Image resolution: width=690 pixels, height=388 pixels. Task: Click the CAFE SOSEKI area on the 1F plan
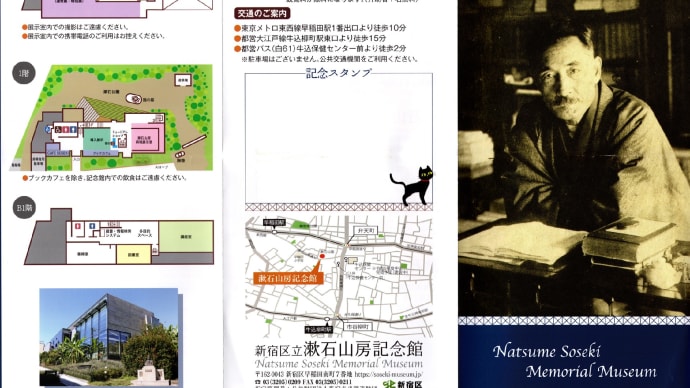tap(58, 153)
